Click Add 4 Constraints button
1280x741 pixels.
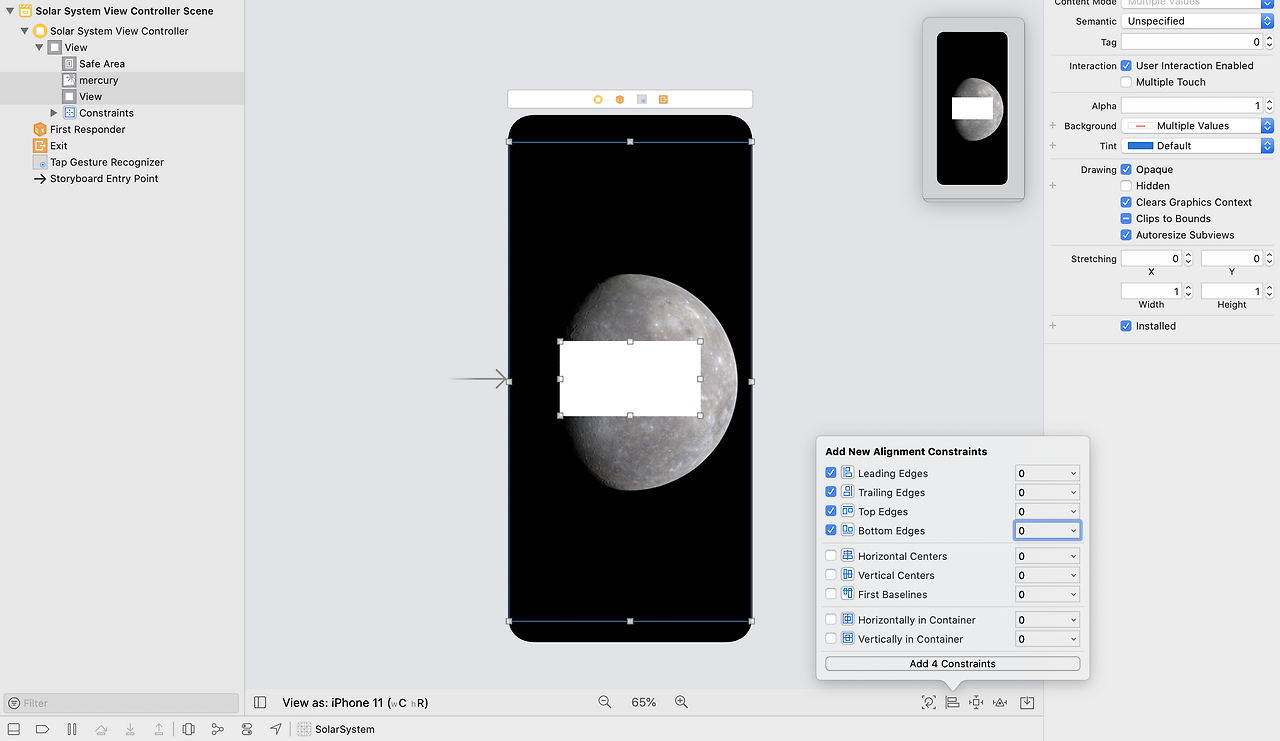point(952,664)
